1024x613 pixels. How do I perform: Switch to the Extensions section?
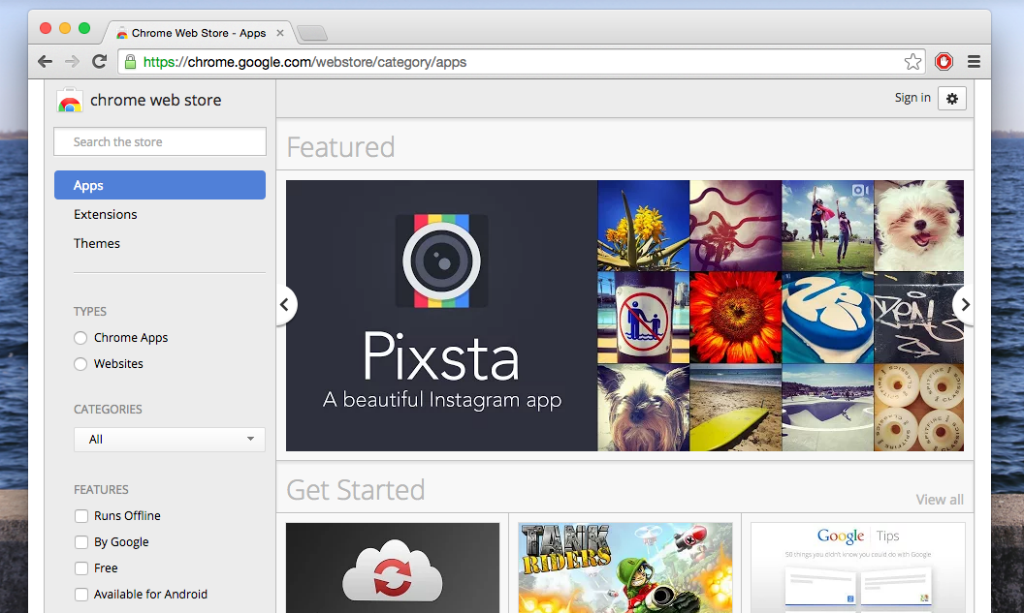click(x=105, y=214)
